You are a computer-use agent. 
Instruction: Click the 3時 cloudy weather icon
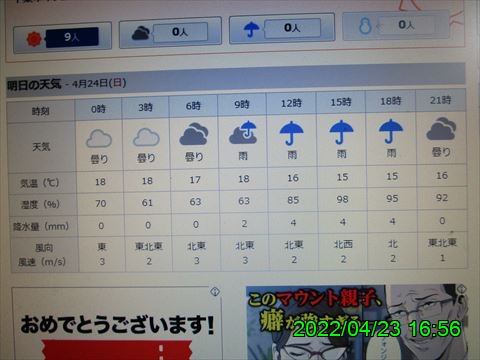[146, 137]
